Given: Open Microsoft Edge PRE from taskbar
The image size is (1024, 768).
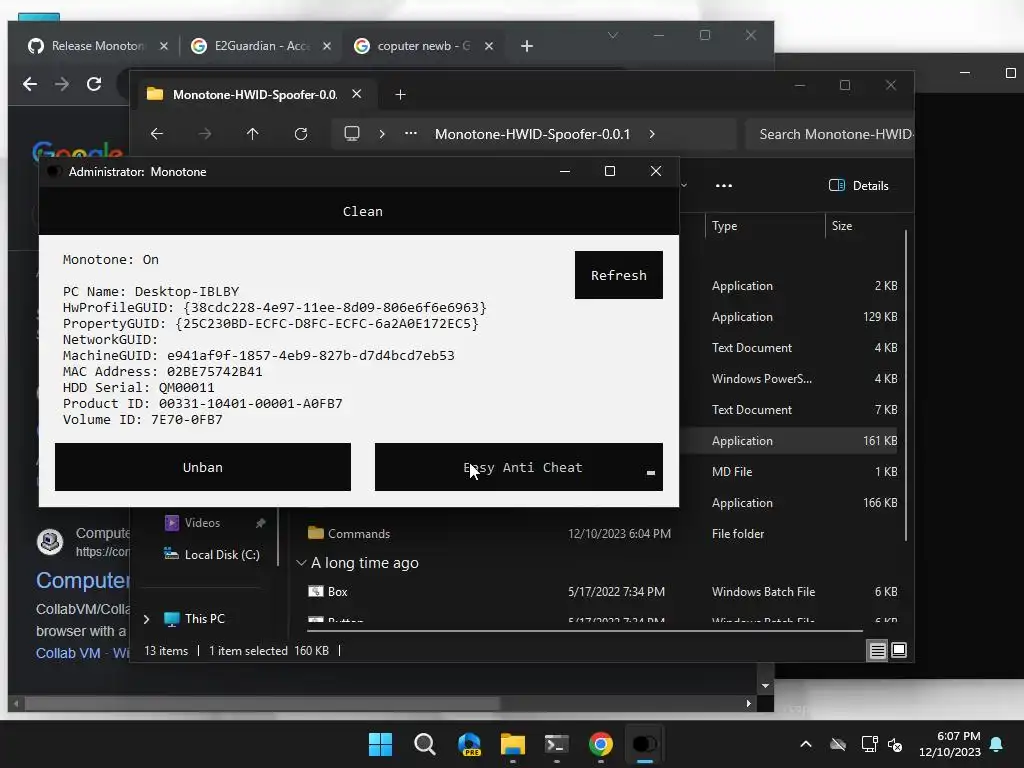Looking at the screenshot, I should (x=469, y=744).
